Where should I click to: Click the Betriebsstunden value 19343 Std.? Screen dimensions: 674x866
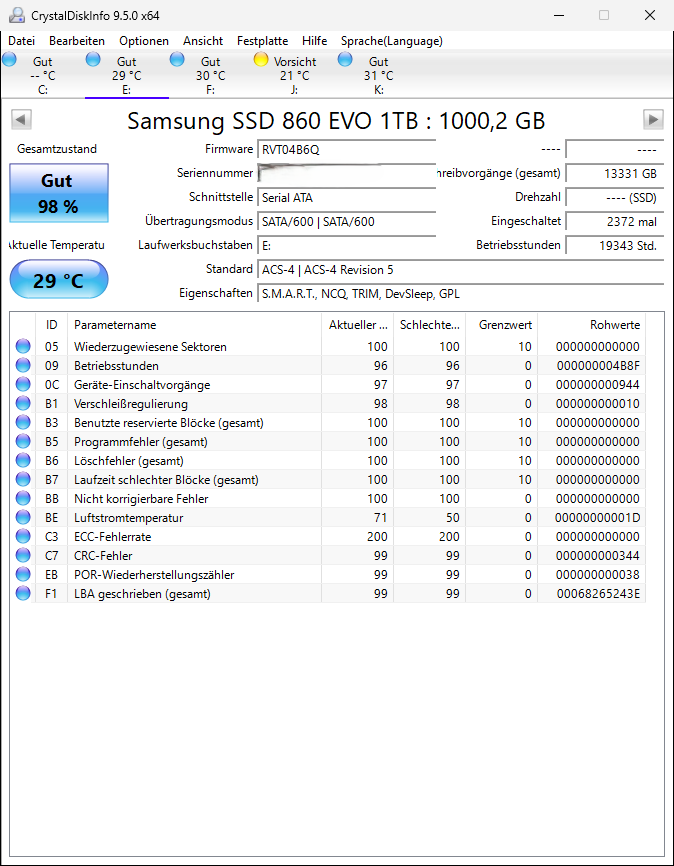[615, 245]
